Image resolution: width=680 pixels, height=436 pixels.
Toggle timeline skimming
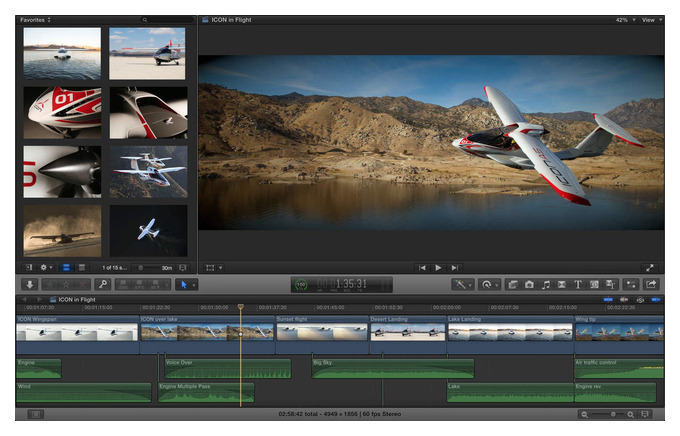click(x=608, y=299)
